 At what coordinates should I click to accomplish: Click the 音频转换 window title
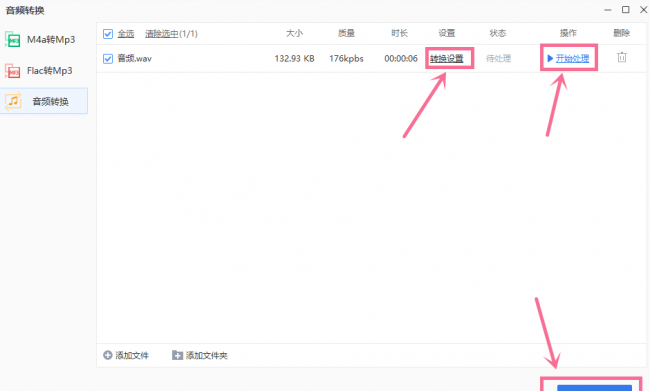pyautogui.click(x=25, y=10)
